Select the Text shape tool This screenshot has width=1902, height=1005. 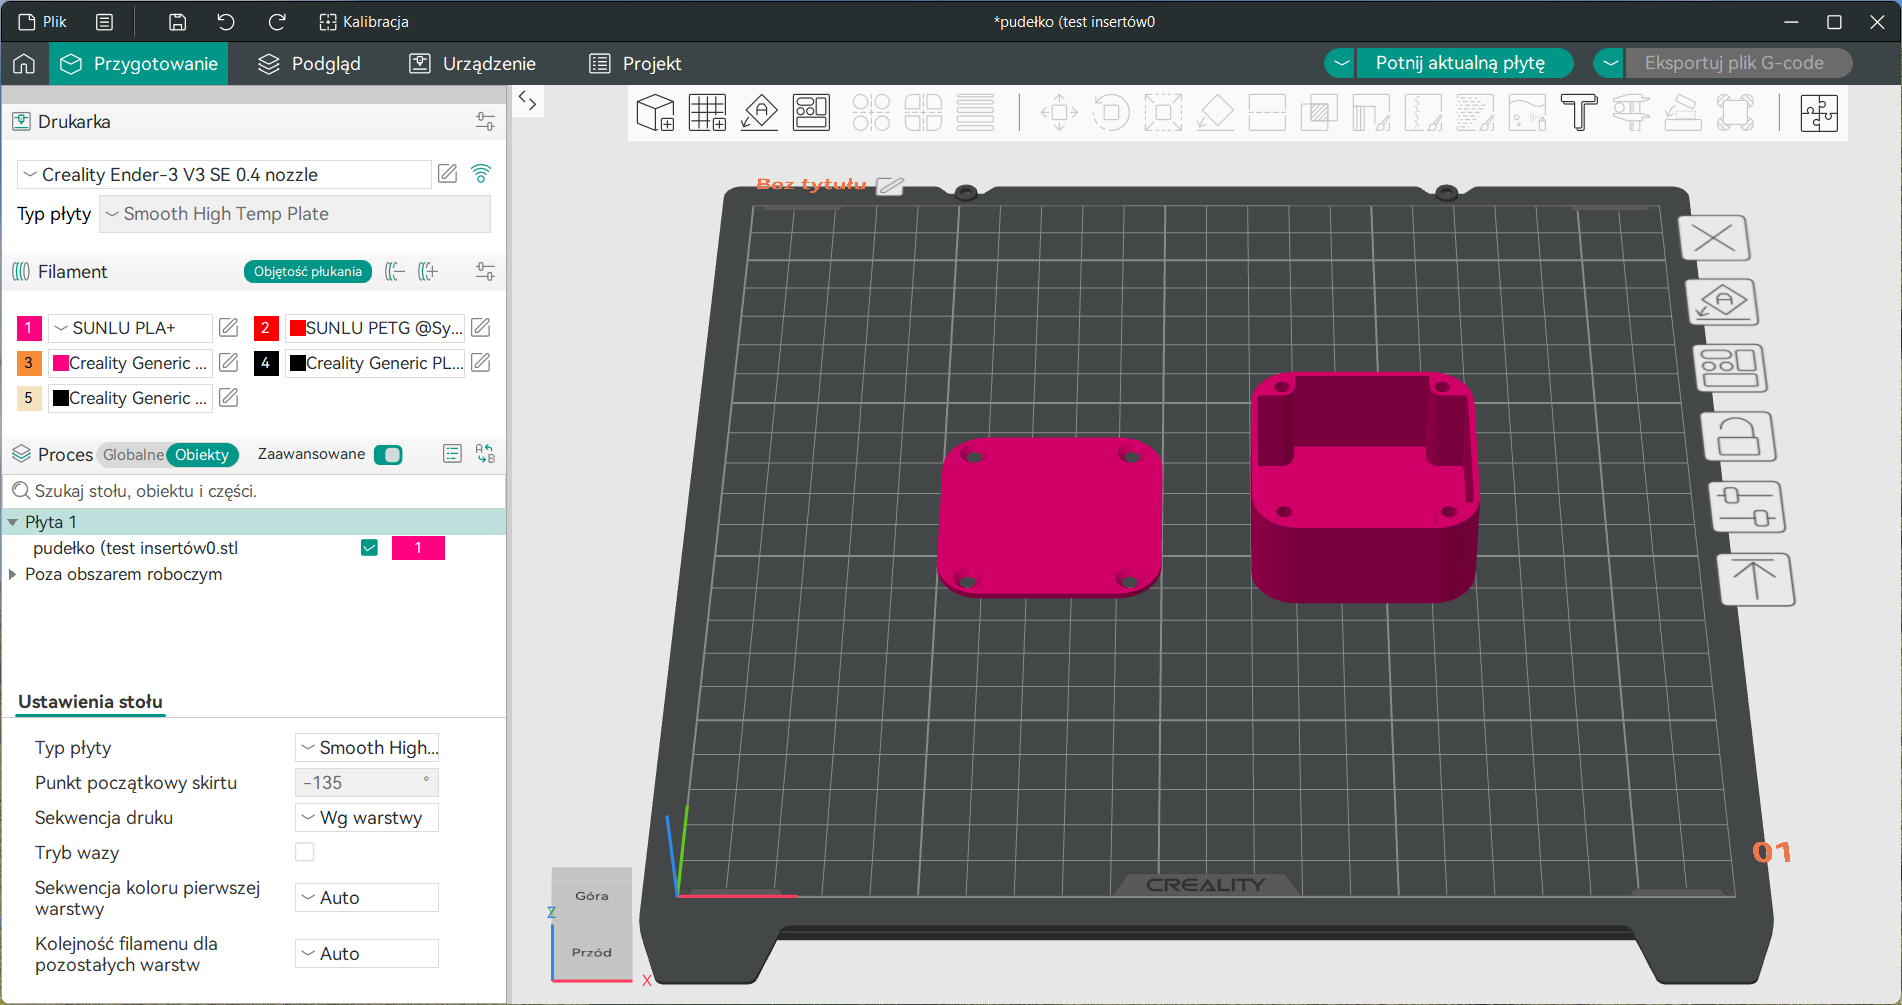tap(1579, 112)
